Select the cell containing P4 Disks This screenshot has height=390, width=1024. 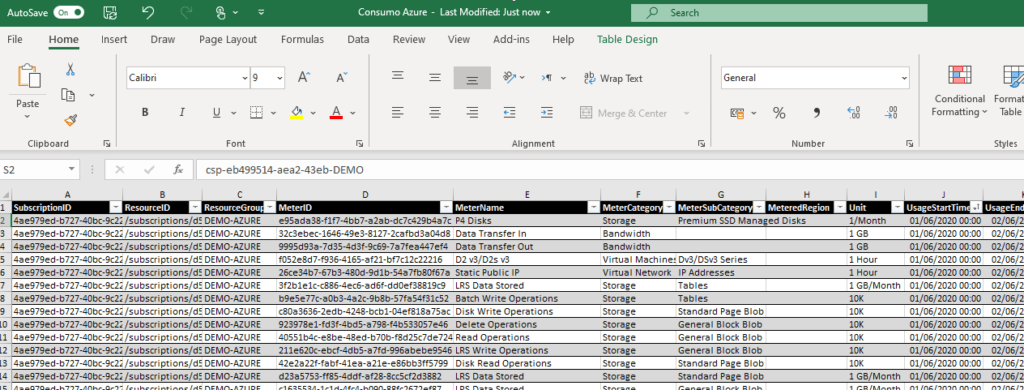tap(527, 220)
